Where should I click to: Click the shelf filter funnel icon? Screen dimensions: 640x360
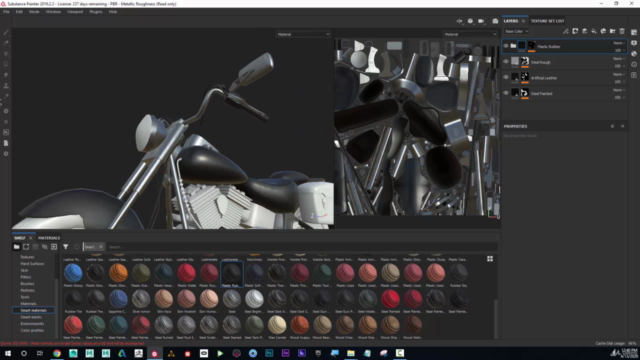coord(66,247)
